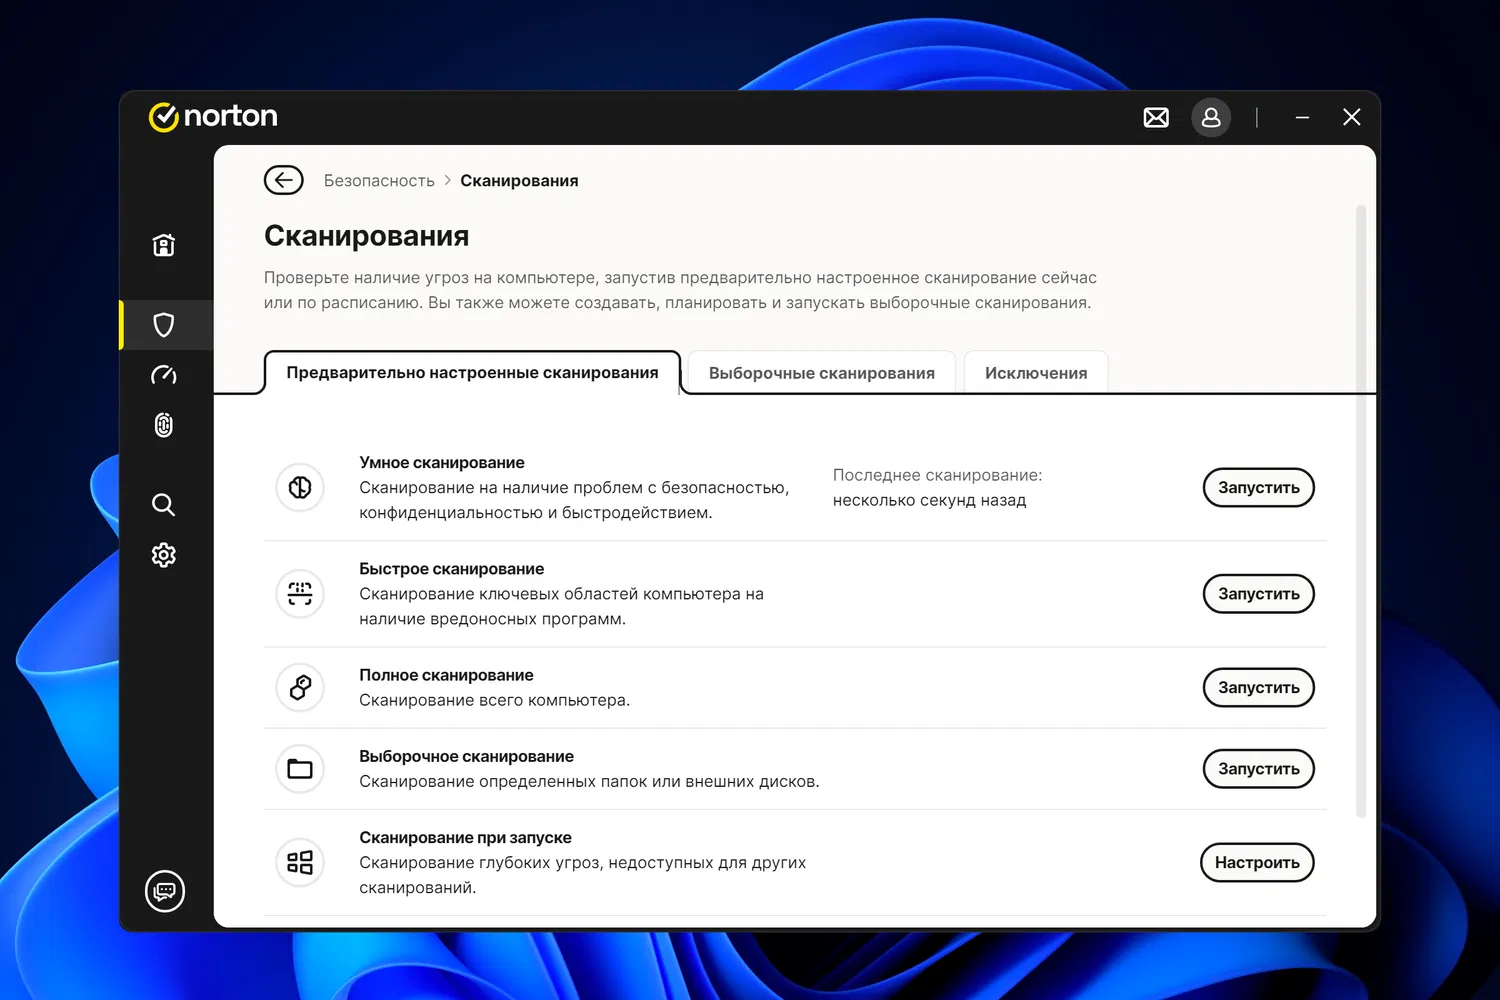The image size is (1500, 1000).
Task: Switch to Предварительно настроенные сканирования tab
Action: coord(472,373)
